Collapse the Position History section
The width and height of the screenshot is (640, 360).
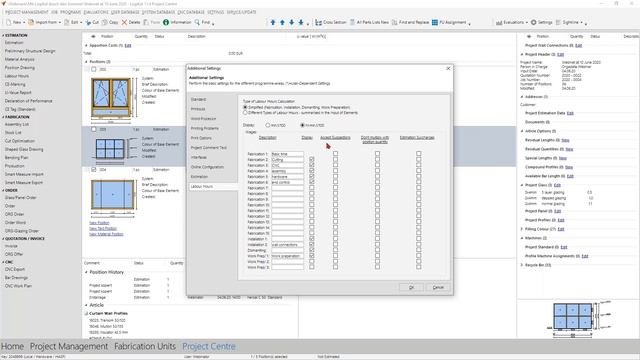pos(86,272)
